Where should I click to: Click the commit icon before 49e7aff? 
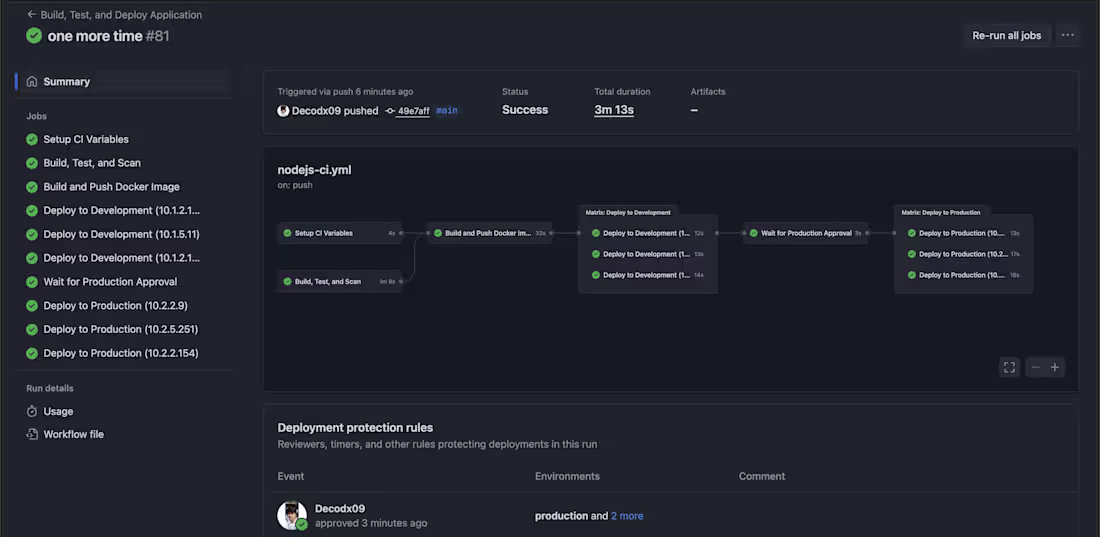point(390,111)
